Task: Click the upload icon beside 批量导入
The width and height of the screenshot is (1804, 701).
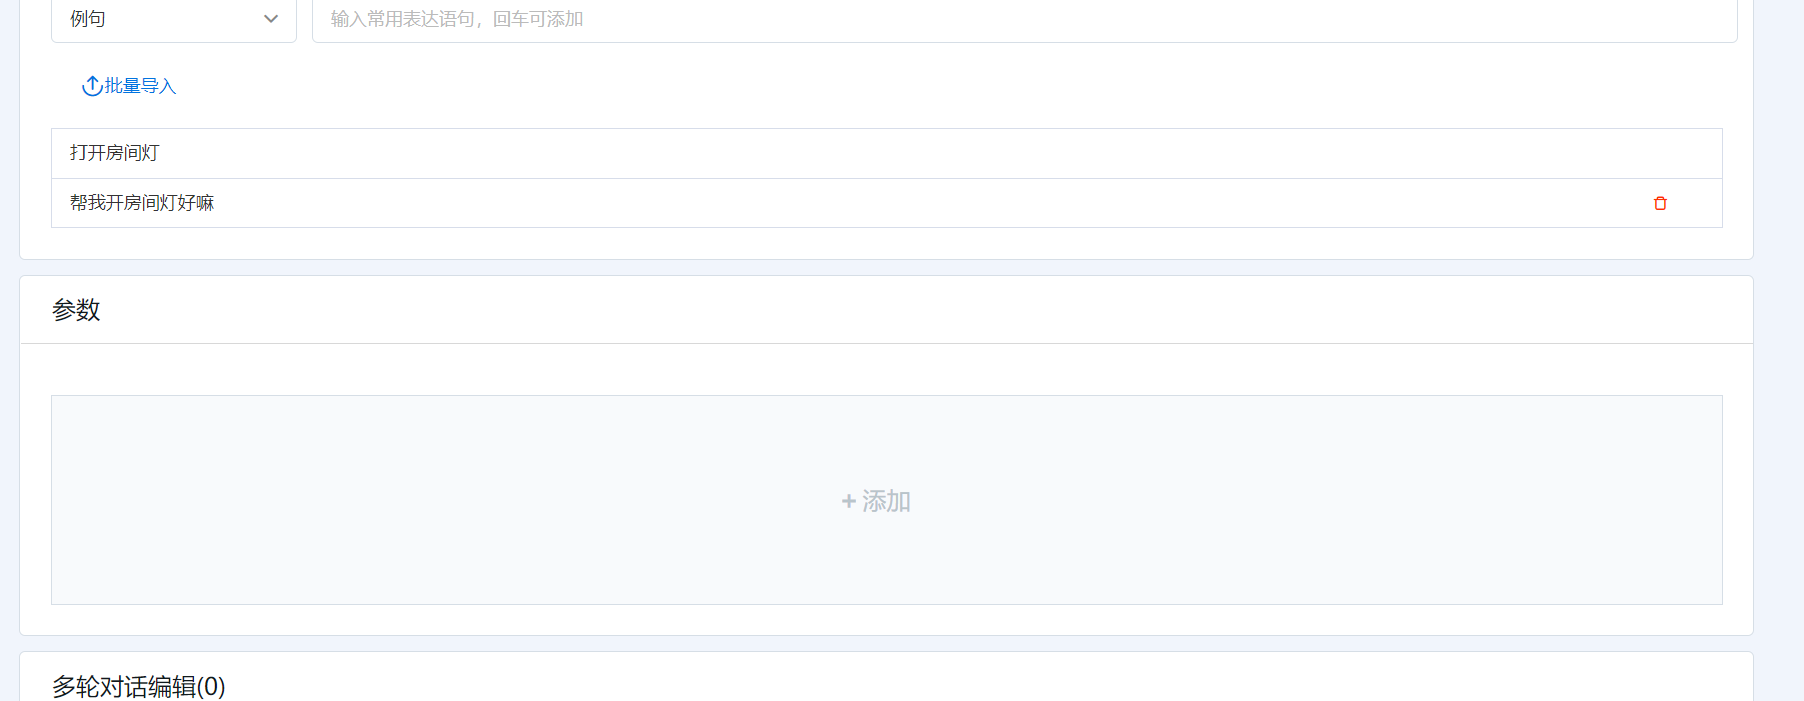Action: point(92,86)
